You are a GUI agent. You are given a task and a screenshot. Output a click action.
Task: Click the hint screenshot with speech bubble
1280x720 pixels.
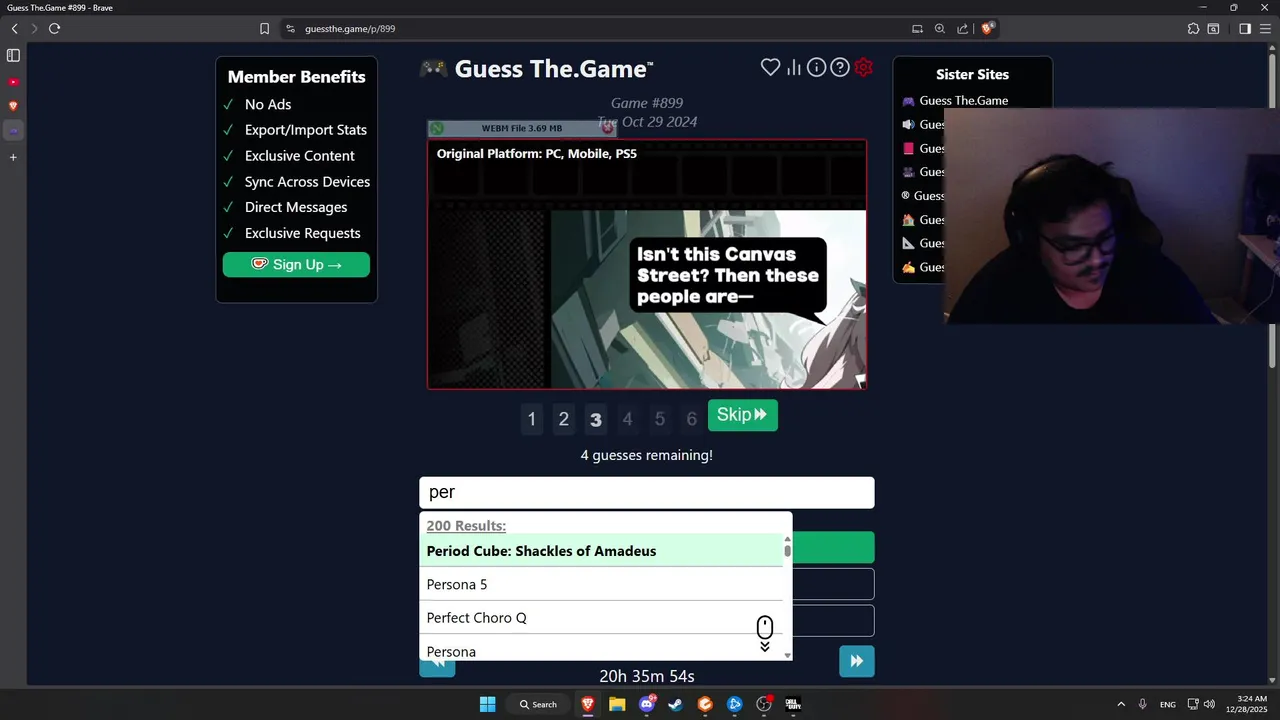coord(647,264)
